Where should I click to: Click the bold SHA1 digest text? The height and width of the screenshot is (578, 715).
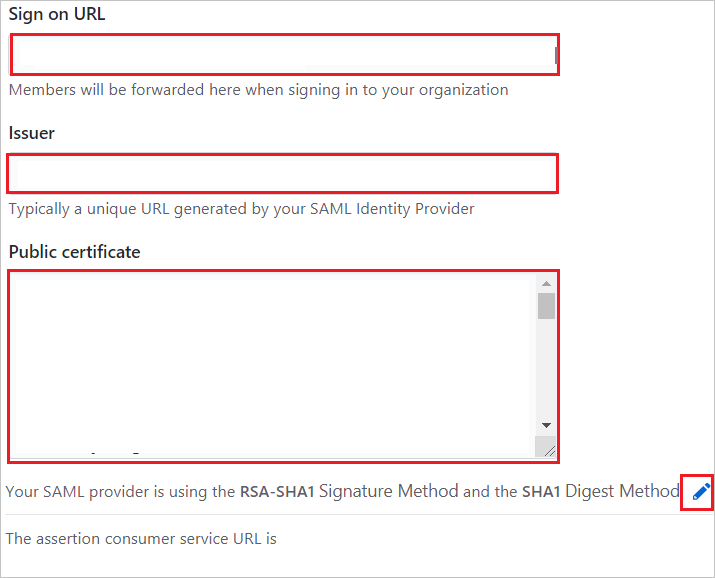[541, 492]
